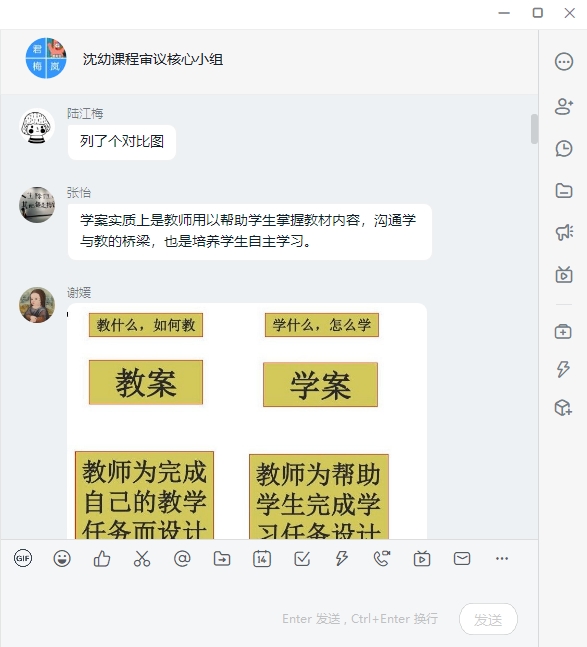Open the mail envelope icon
Viewport: 587px width, 647px height.
click(x=462, y=559)
